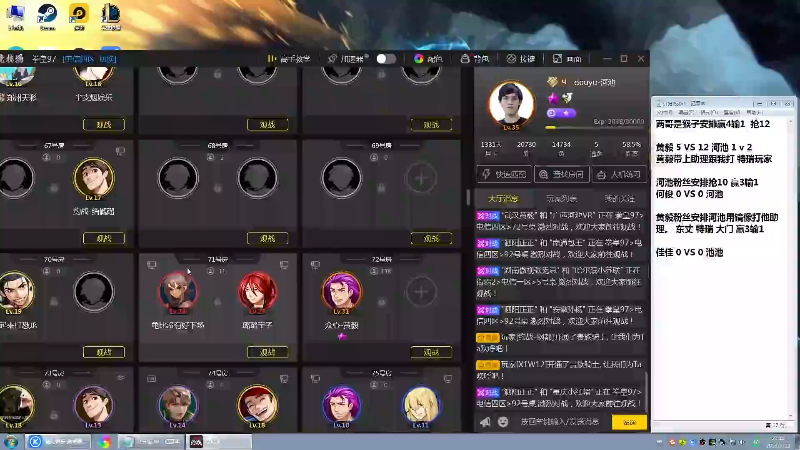Click Notepad line '何俊 0 VS 0 河池'
This screenshot has height=450, width=800.
(689, 194)
